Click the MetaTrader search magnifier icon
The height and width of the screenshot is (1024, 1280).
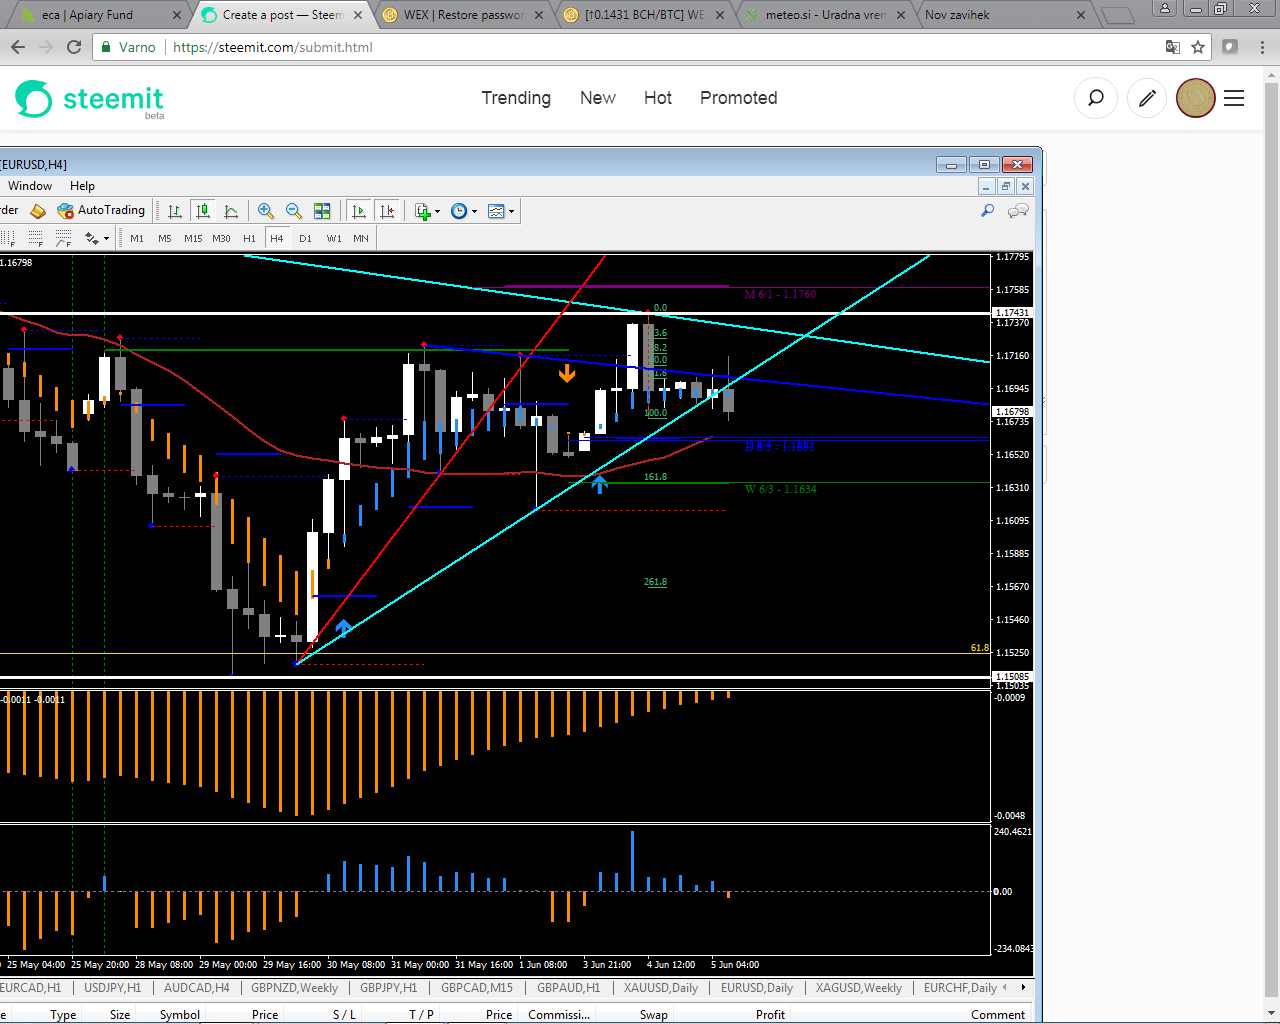988,211
